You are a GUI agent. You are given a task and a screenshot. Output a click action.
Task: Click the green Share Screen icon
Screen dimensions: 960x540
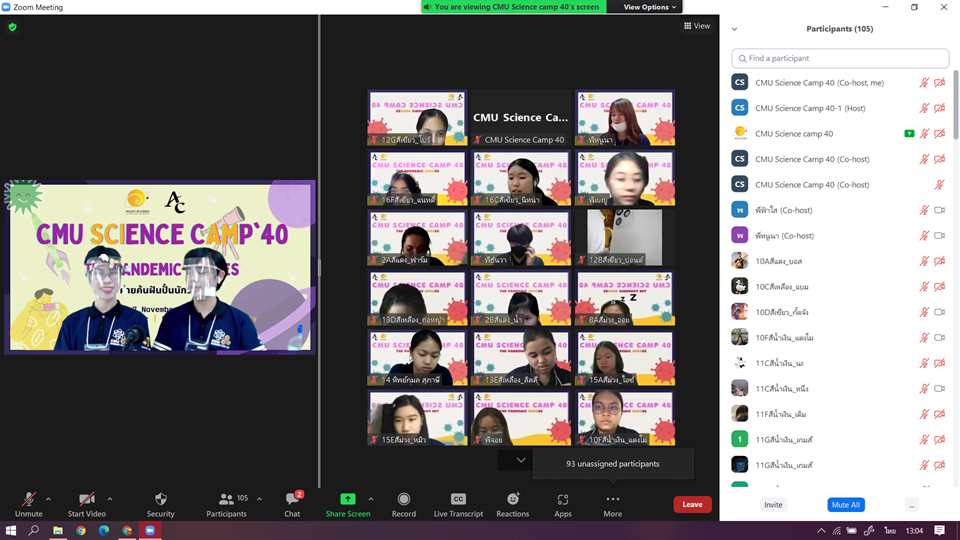[x=347, y=499]
